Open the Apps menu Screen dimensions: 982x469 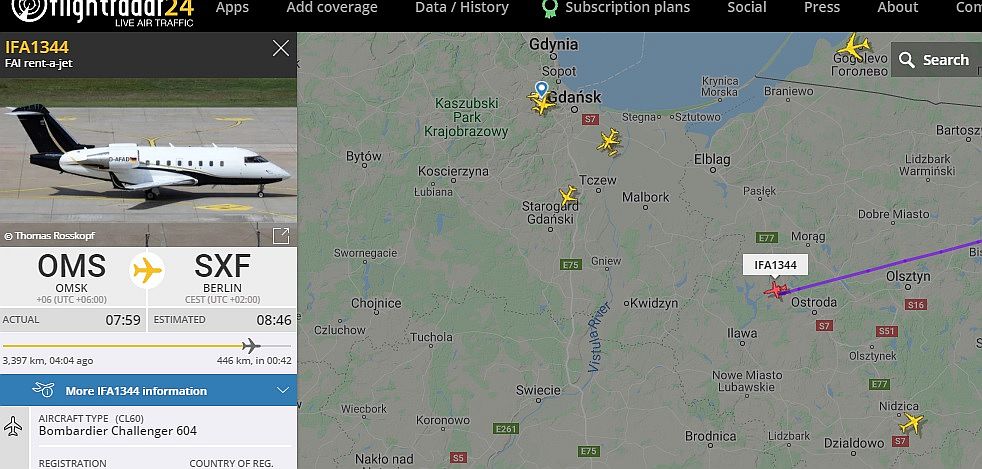tap(232, 8)
